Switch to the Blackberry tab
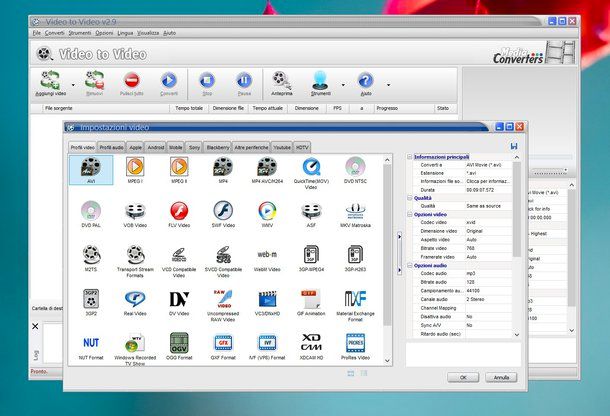 (x=218, y=147)
